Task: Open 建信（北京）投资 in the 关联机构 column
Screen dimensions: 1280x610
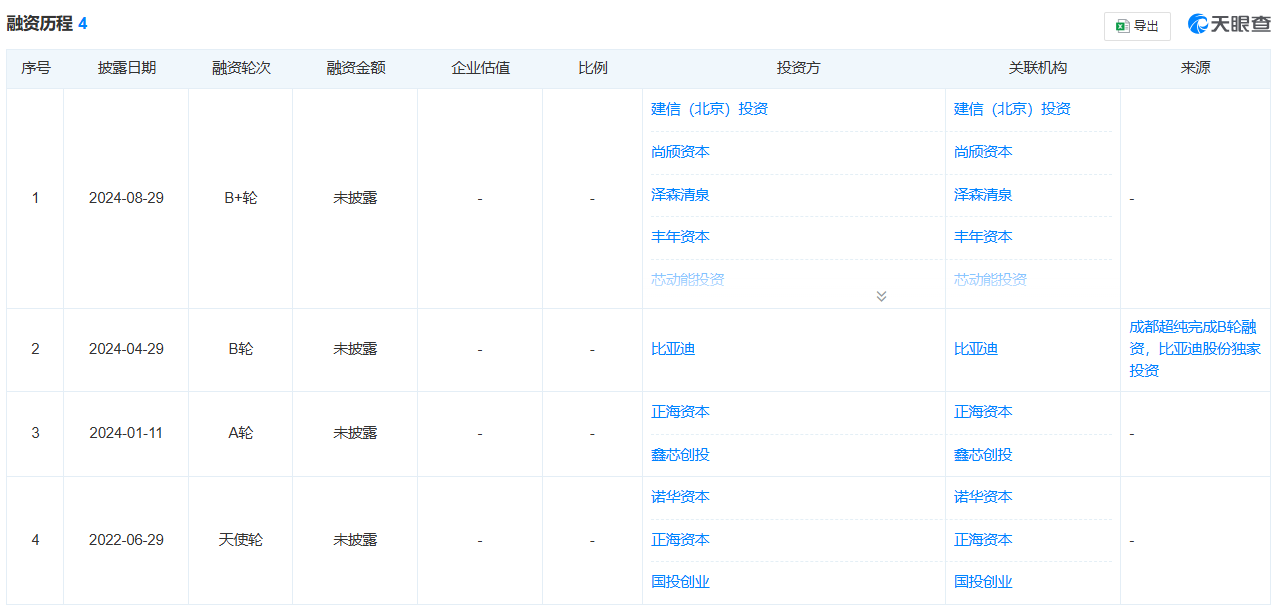Action: click(1012, 109)
